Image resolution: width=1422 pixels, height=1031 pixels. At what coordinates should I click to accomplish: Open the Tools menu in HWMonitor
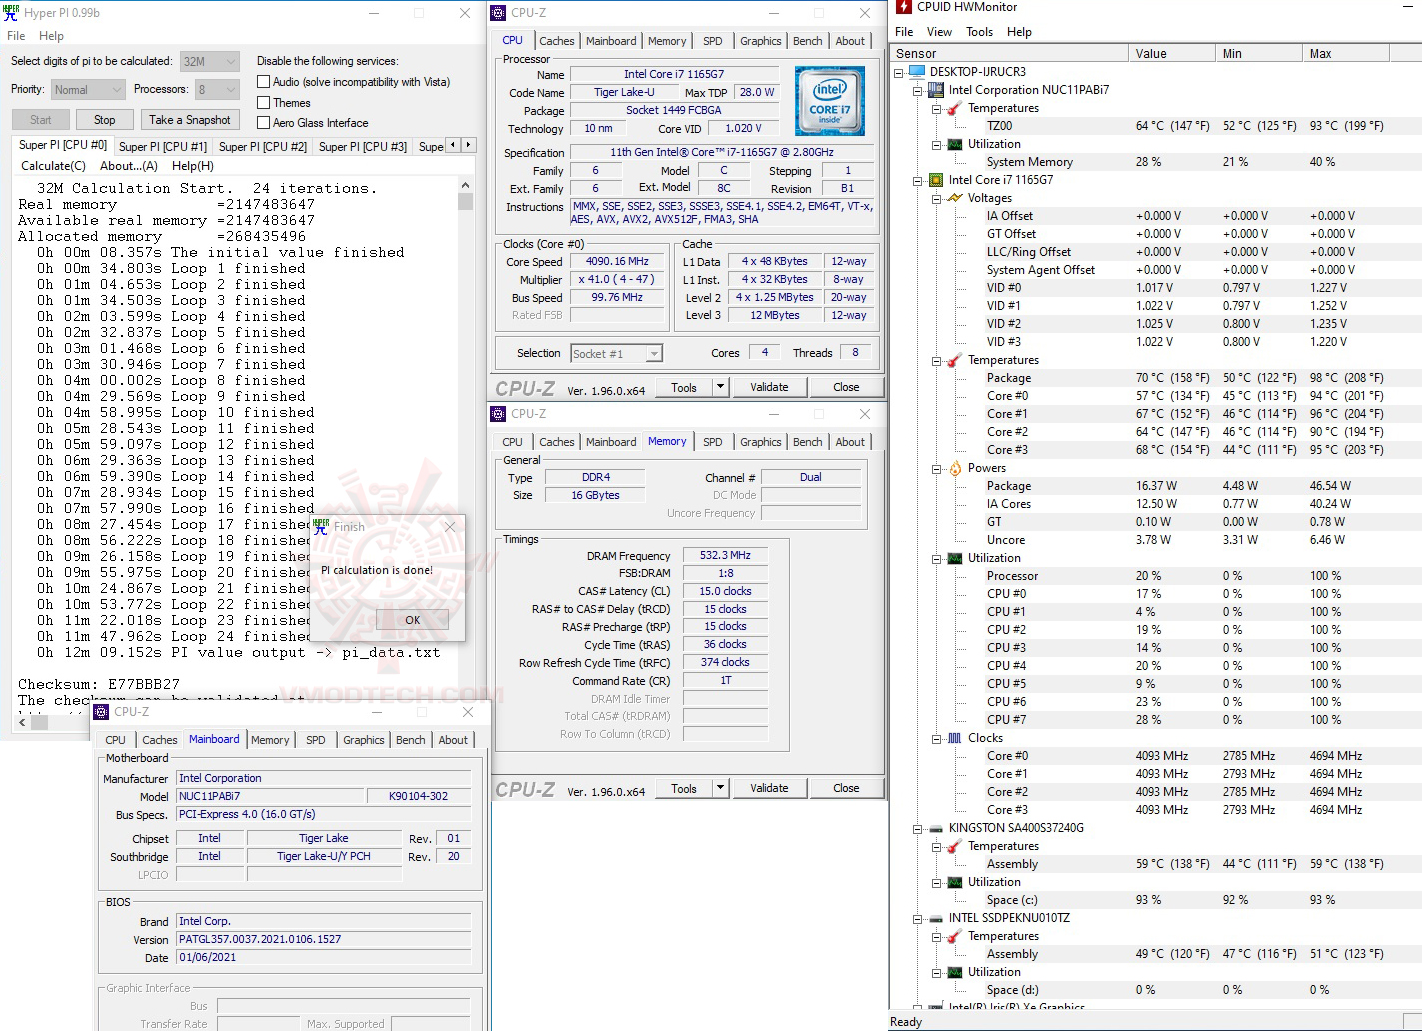[979, 32]
